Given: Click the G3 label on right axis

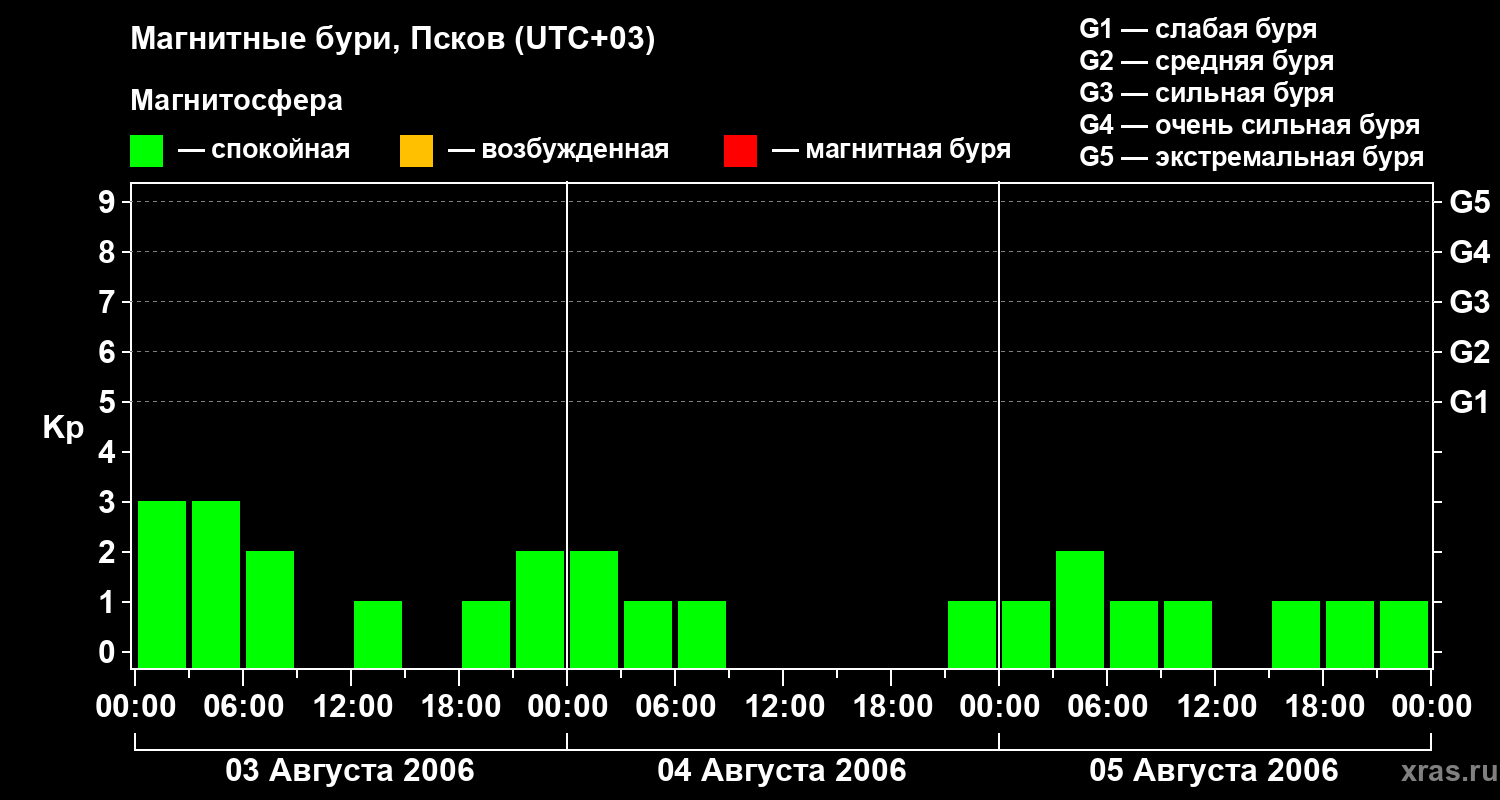Looking at the screenshot, I should pos(1470,302).
